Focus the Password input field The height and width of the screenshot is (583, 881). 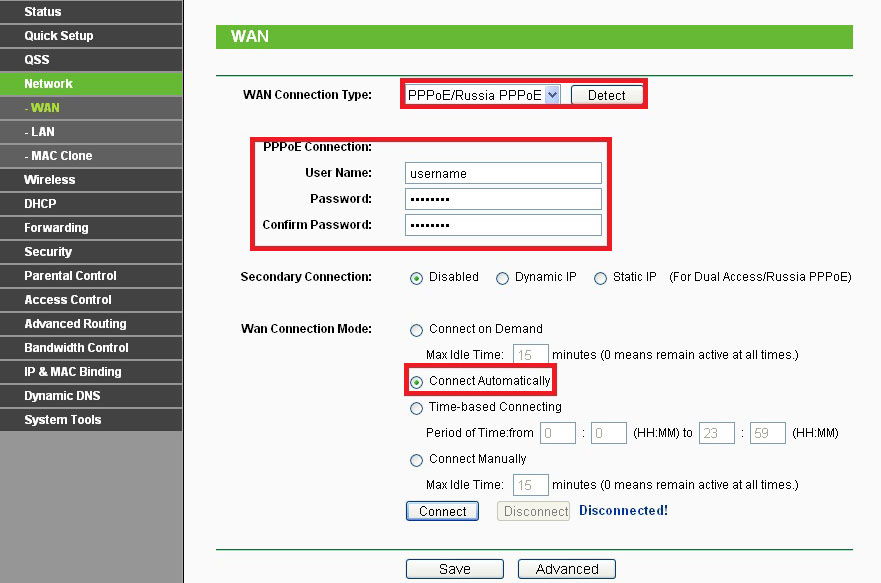point(503,199)
